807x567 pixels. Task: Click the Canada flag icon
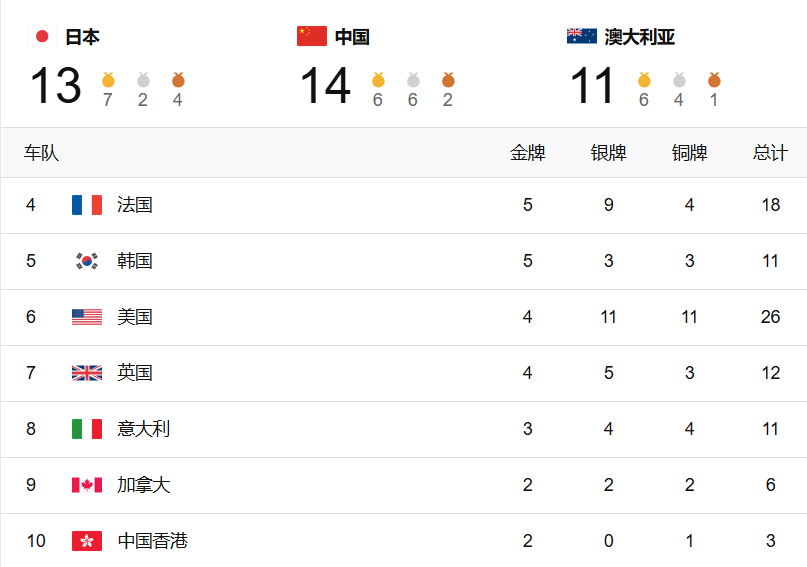pos(86,485)
